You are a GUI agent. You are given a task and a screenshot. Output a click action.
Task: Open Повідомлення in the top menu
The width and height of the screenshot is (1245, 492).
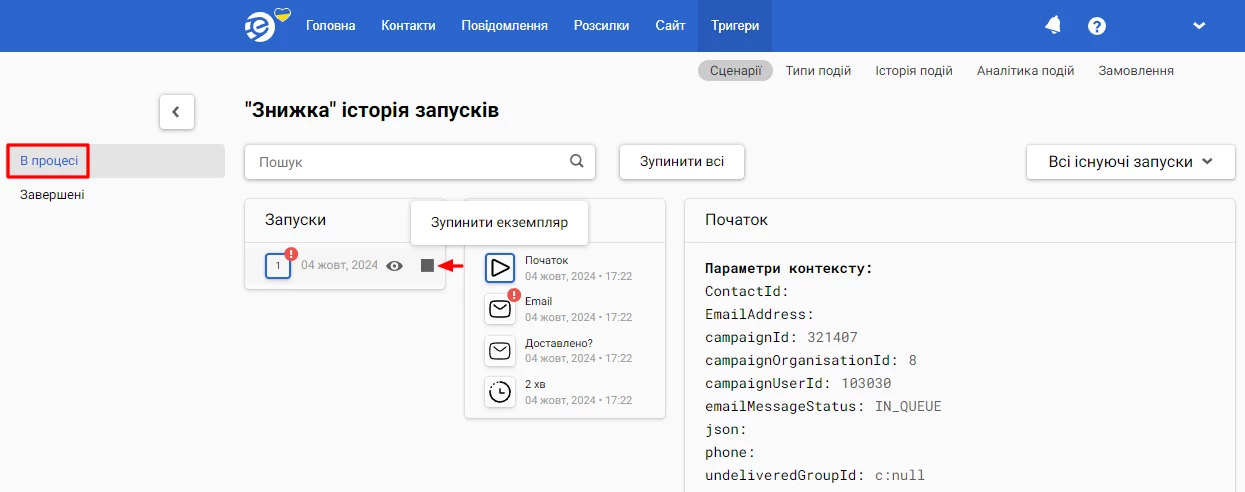505,26
